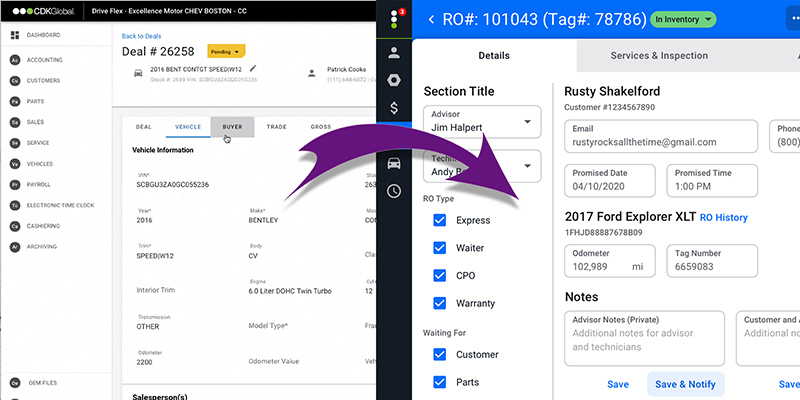Image resolution: width=800 pixels, height=400 pixels.
Task: Disable the Warranty checkbox
Action: coord(439,302)
